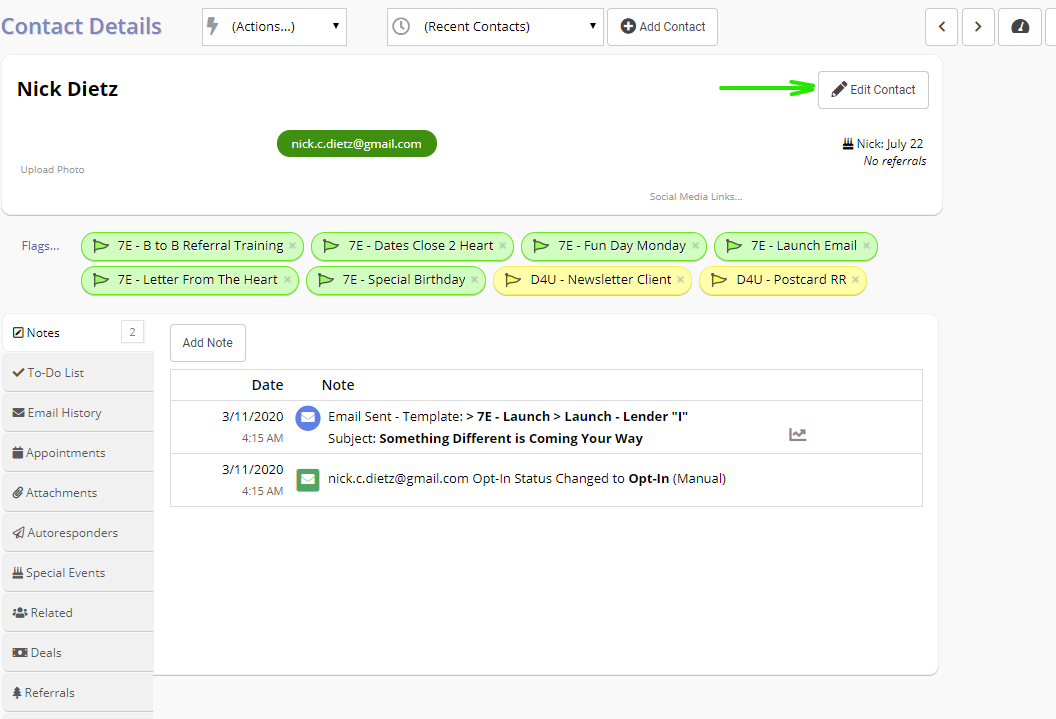Click the Add Note button
The width and height of the screenshot is (1056, 719).
point(207,343)
